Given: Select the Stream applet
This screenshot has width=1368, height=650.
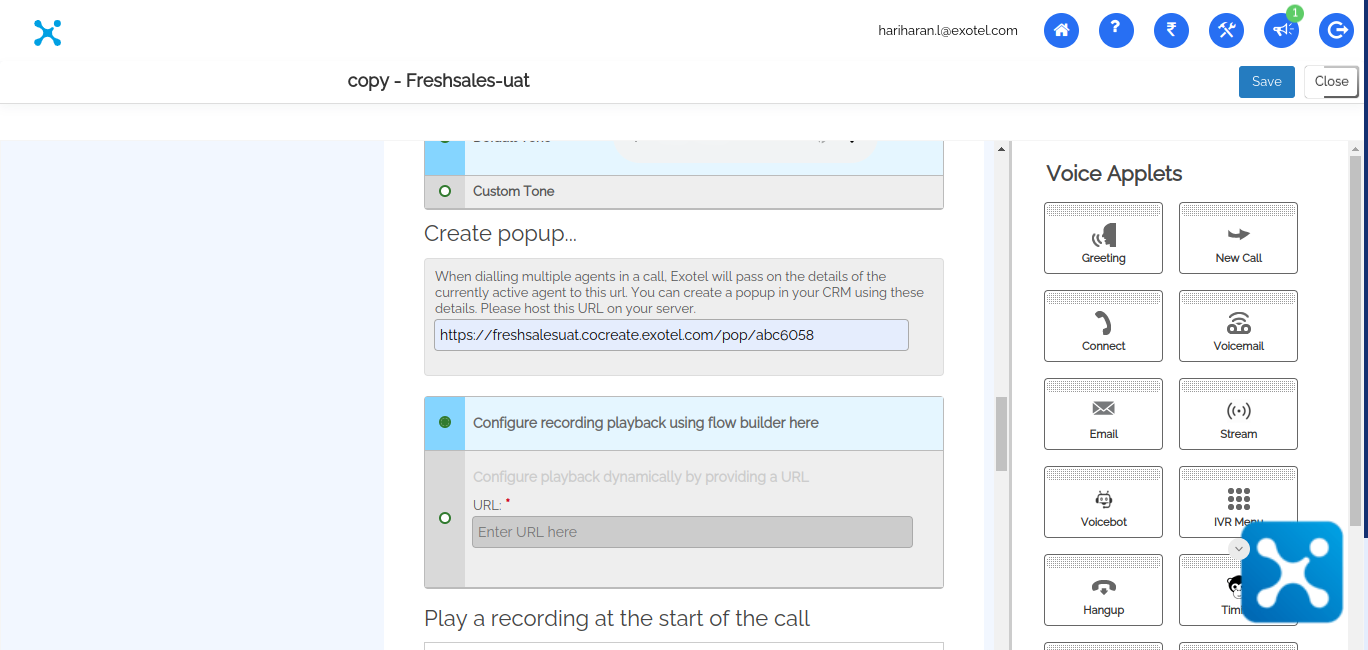Looking at the screenshot, I should [x=1238, y=414].
